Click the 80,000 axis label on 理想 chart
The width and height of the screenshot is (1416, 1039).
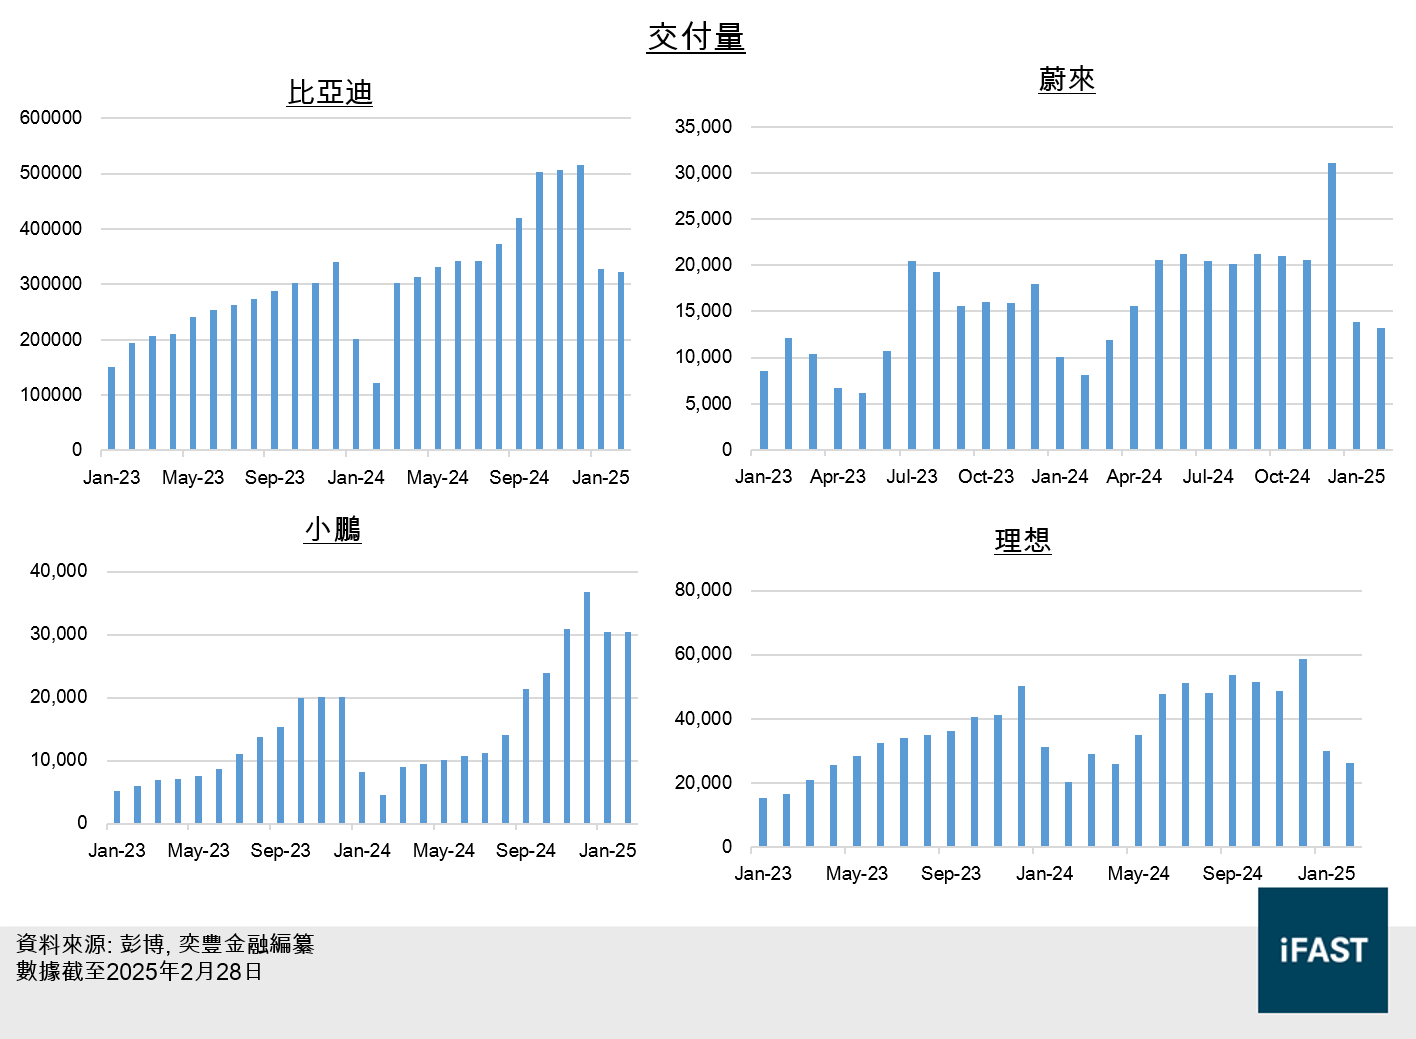(703, 590)
